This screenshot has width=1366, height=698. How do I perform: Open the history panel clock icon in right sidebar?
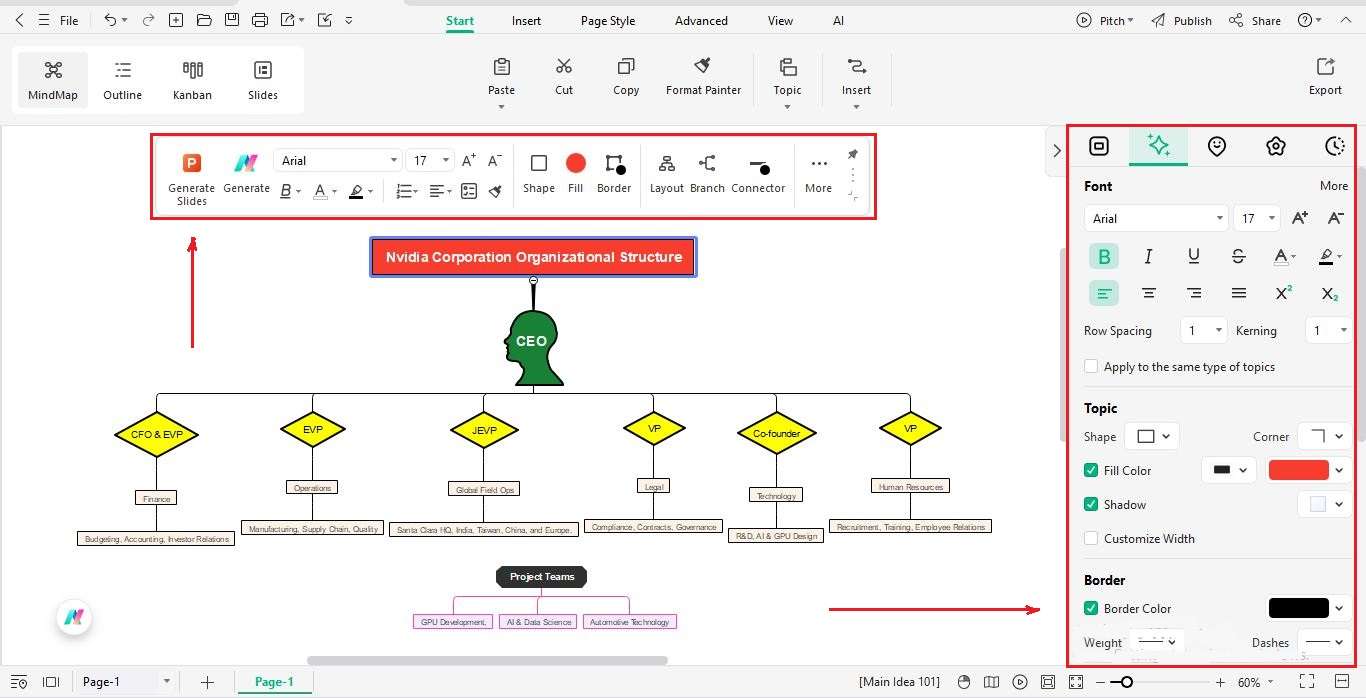(1335, 146)
